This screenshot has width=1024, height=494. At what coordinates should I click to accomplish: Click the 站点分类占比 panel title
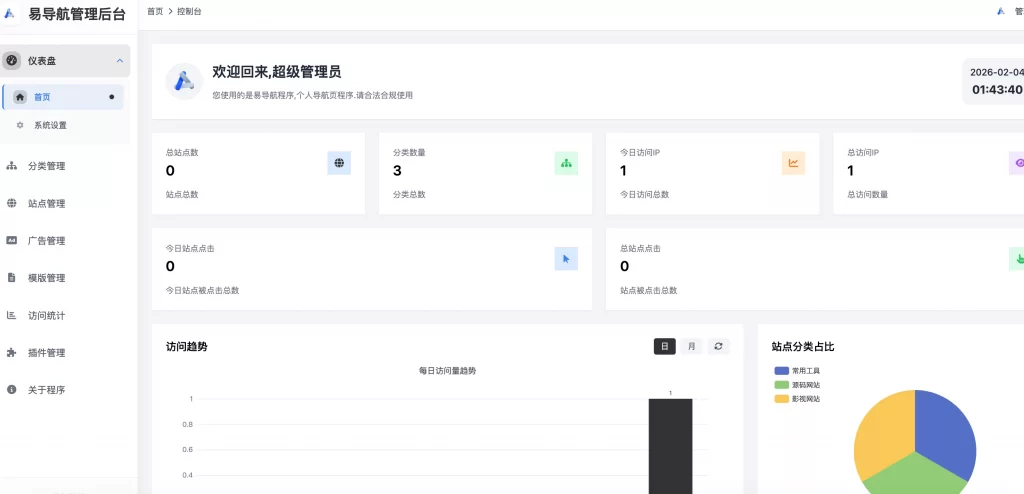pyautogui.click(x=803, y=347)
